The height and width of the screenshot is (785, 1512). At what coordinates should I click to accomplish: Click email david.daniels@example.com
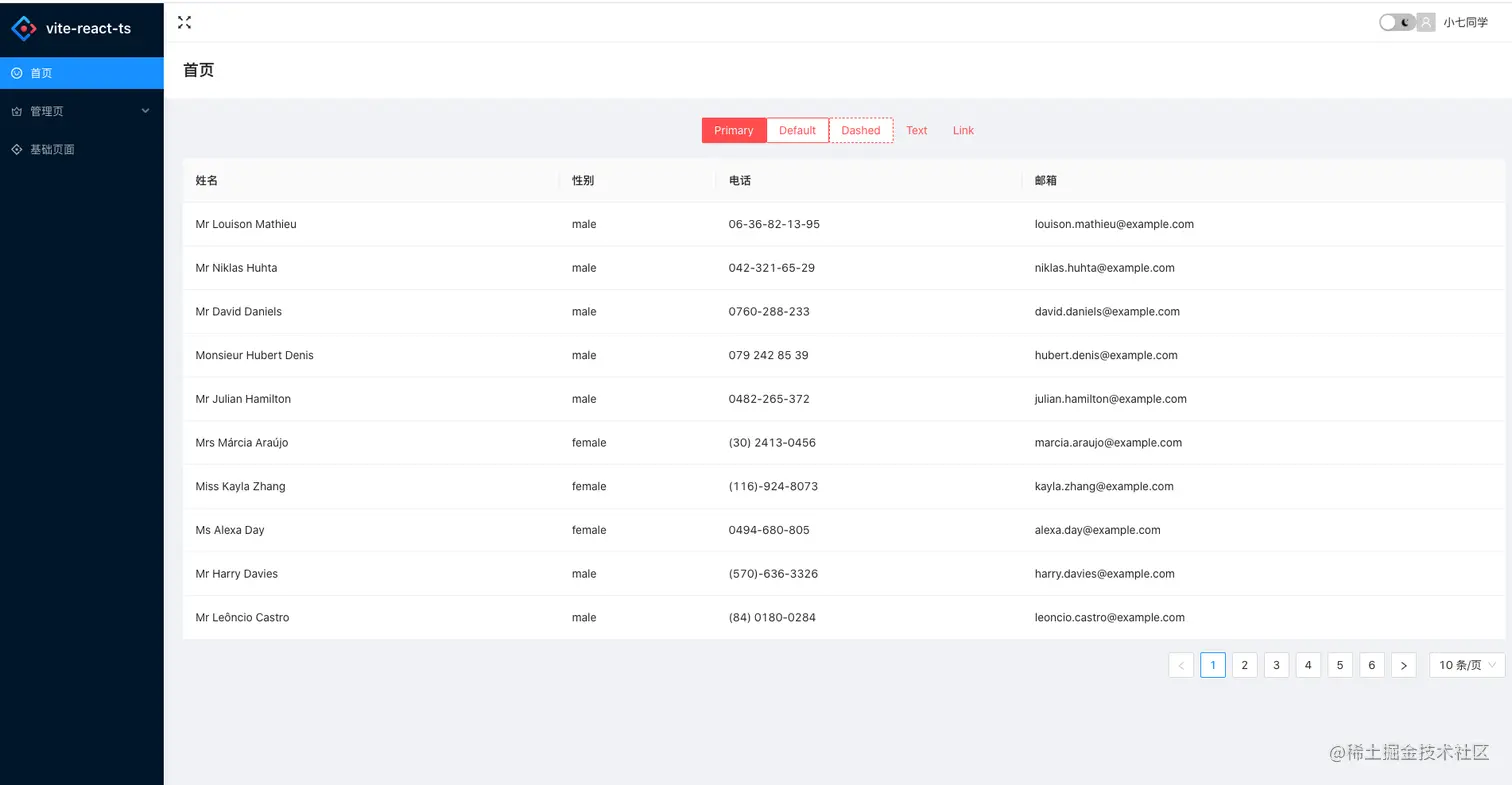click(x=1107, y=312)
